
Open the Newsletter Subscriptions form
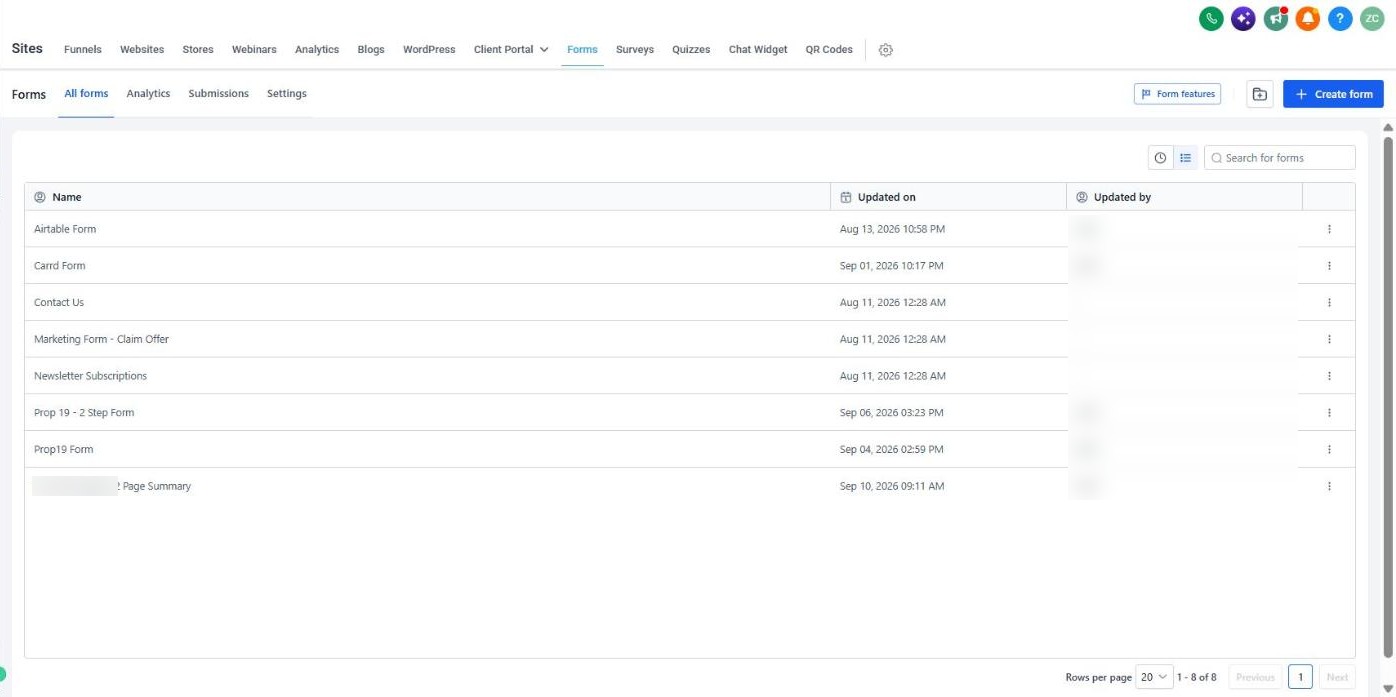tap(90, 376)
